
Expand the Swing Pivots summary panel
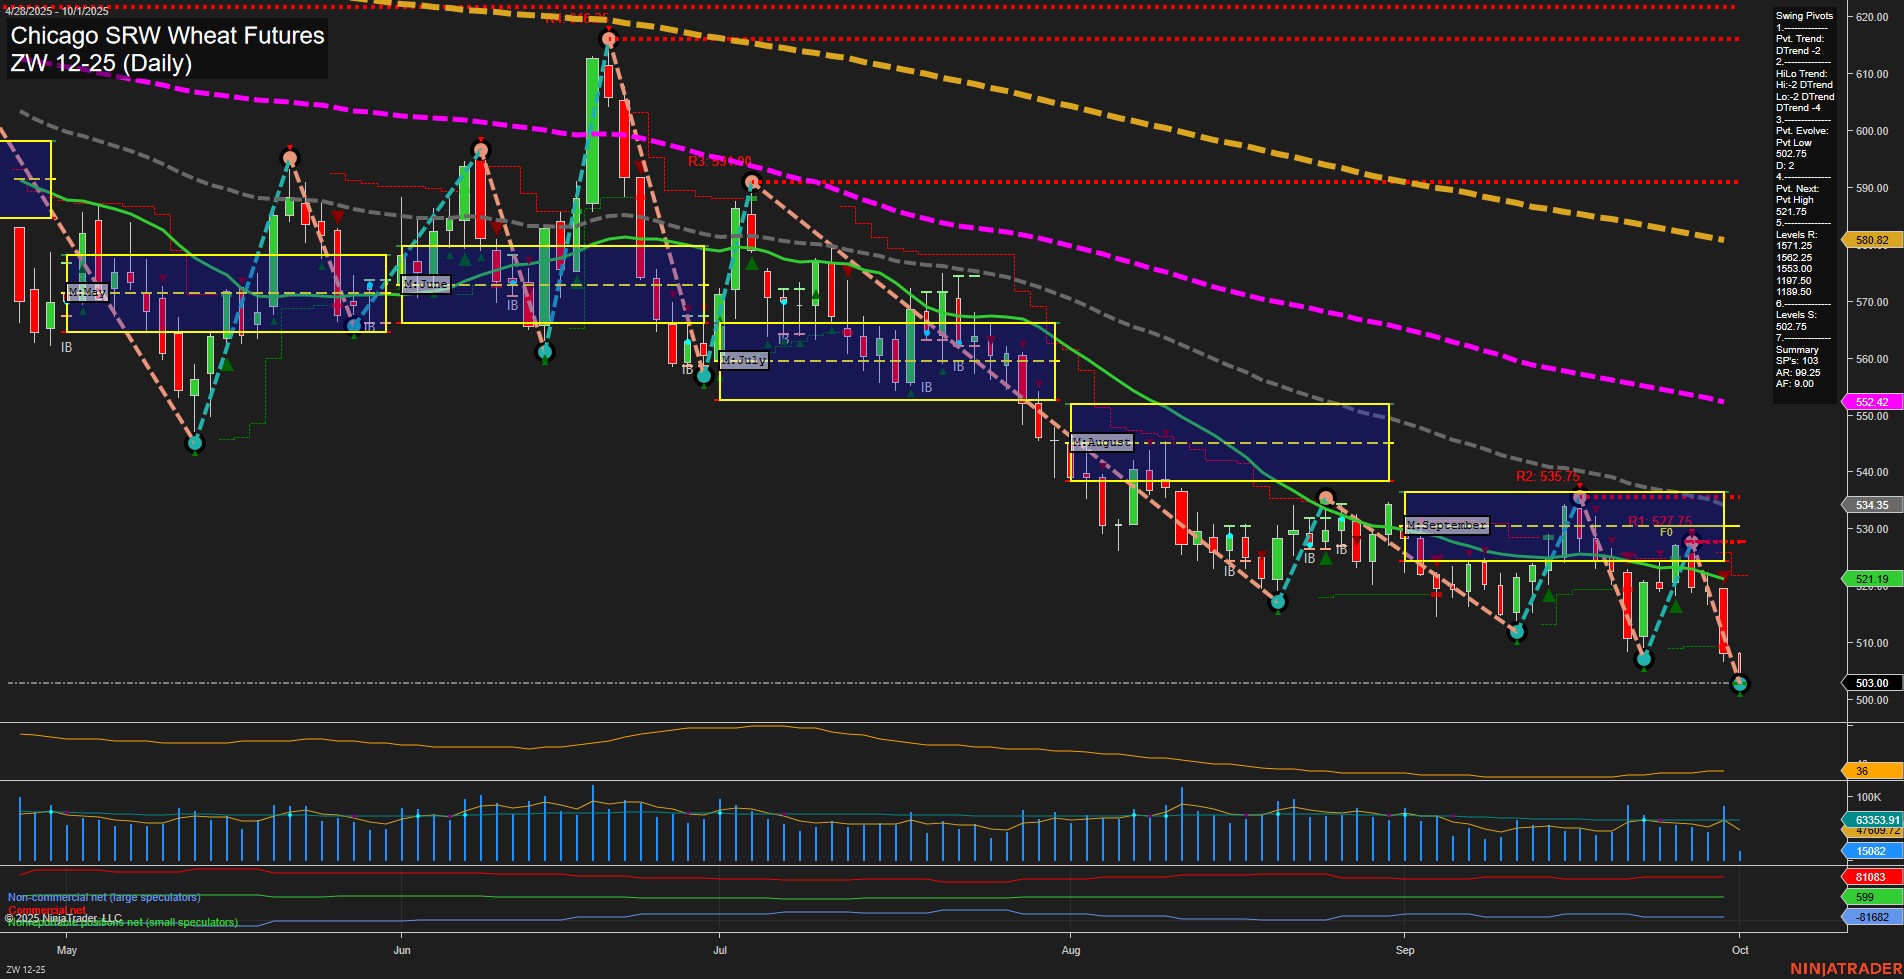coord(1803,16)
